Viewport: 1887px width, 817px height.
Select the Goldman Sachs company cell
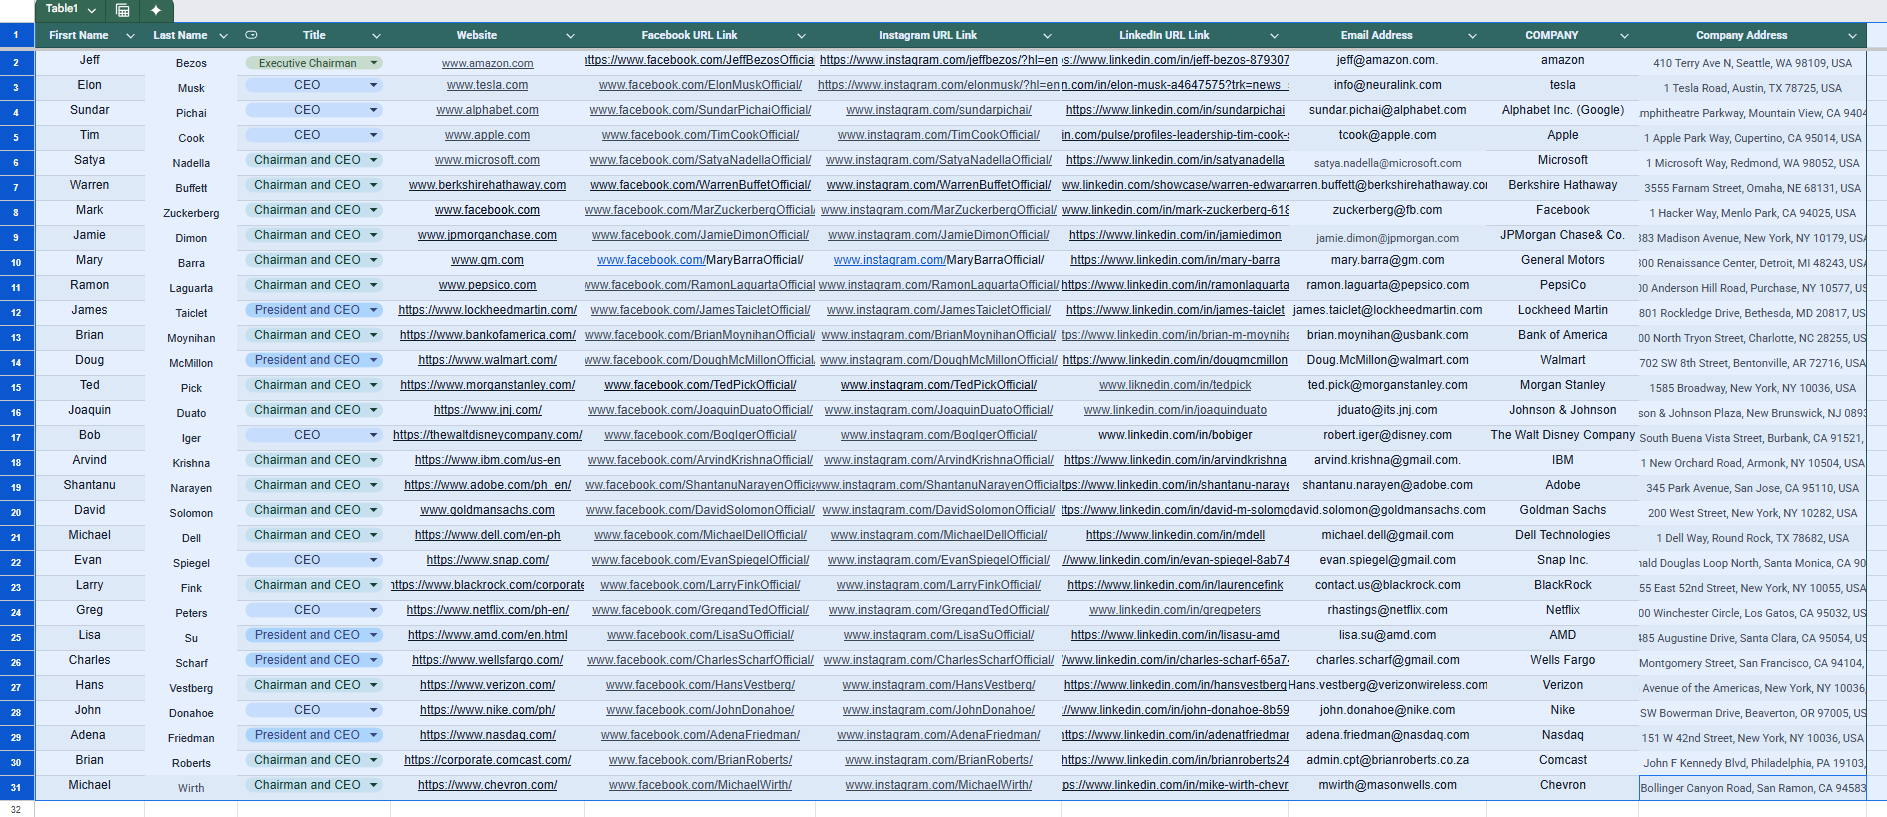tap(1563, 510)
